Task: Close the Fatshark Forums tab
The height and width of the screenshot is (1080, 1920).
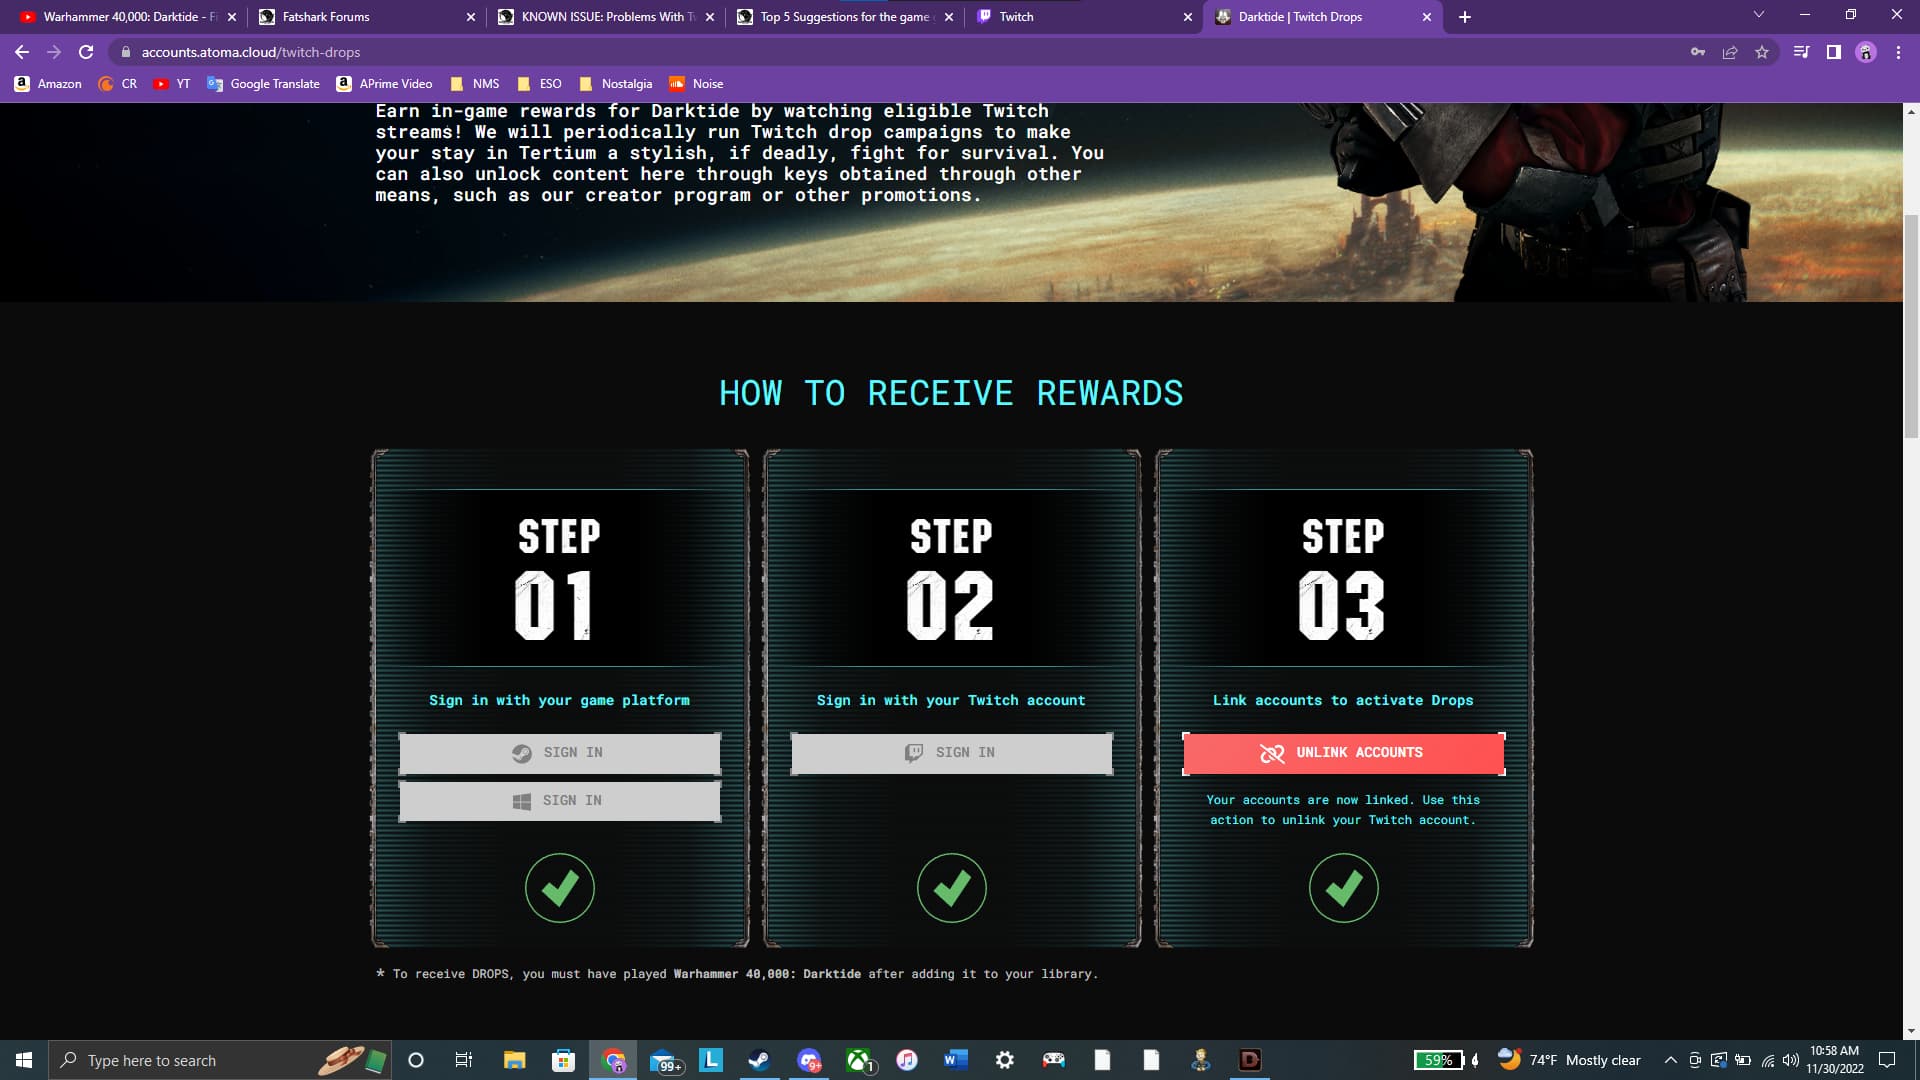Action: (x=471, y=17)
